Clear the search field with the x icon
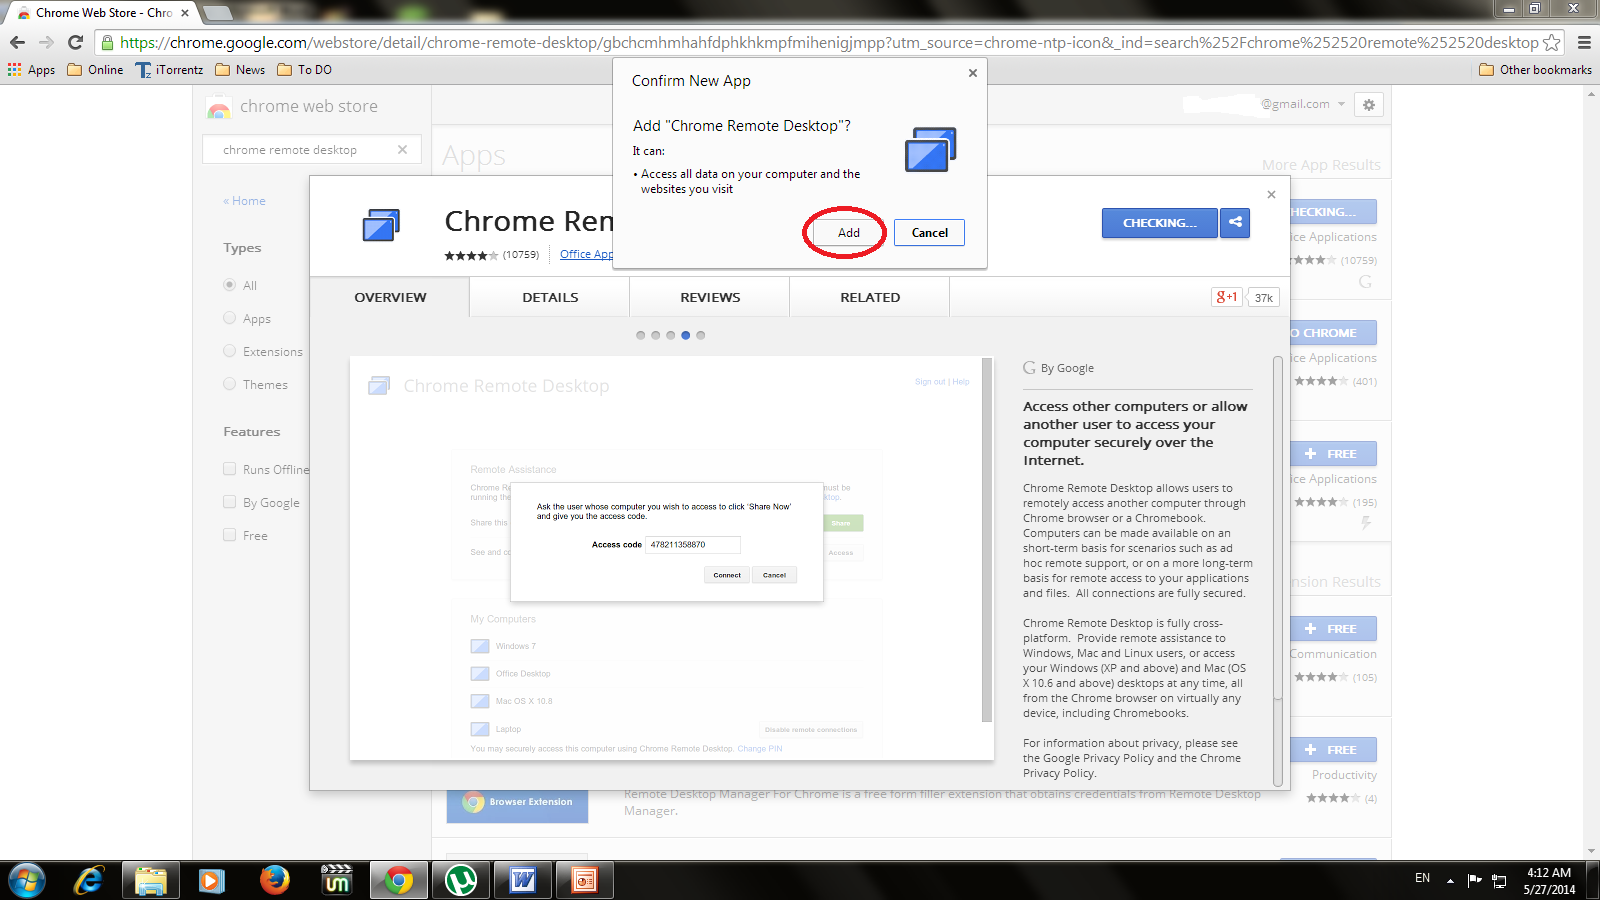This screenshot has height=900, width=1600. pyautogui.click(x=403, y=149)
